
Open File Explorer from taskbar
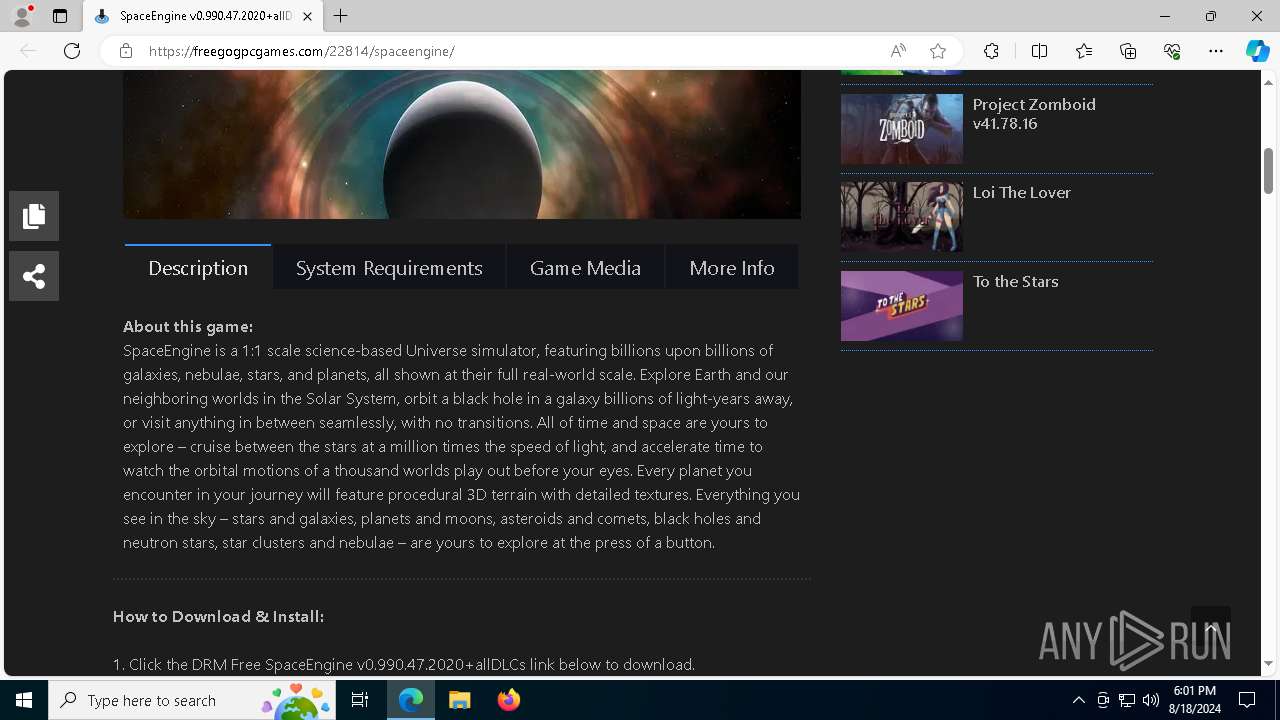click(x=460, y=700)
